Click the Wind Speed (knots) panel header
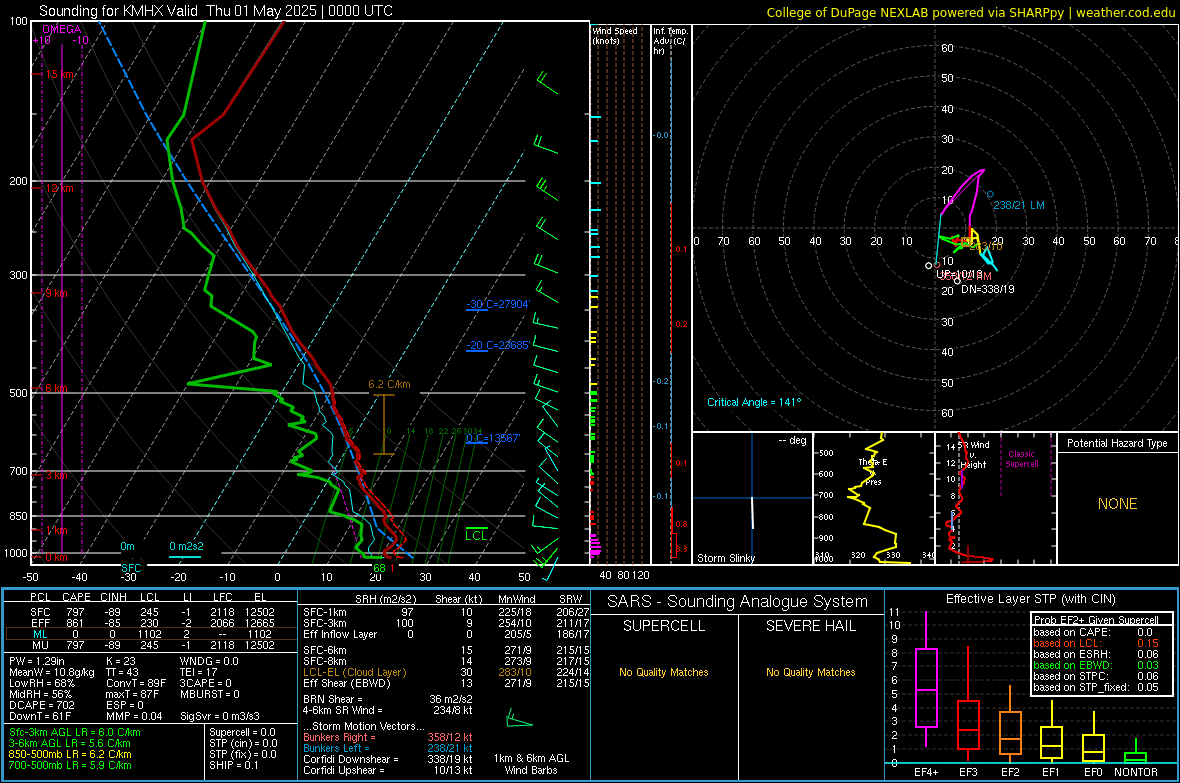The width and height of the screenshot is (1180, 783). click(x=615, y=35)
